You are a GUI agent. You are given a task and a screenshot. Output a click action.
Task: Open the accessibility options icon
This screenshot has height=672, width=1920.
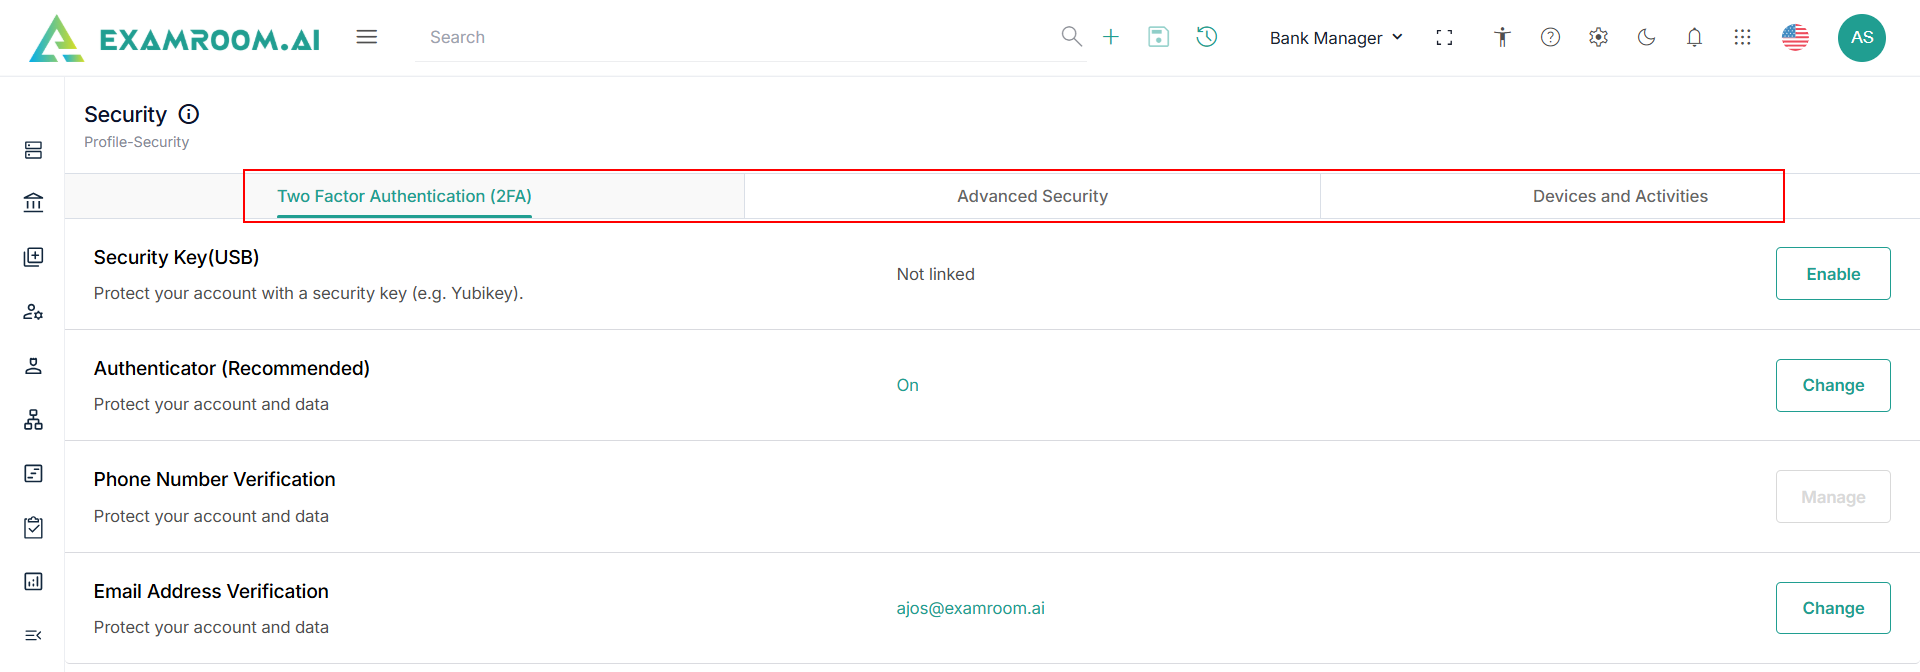pyautogui.click(x=1502, y=37)
